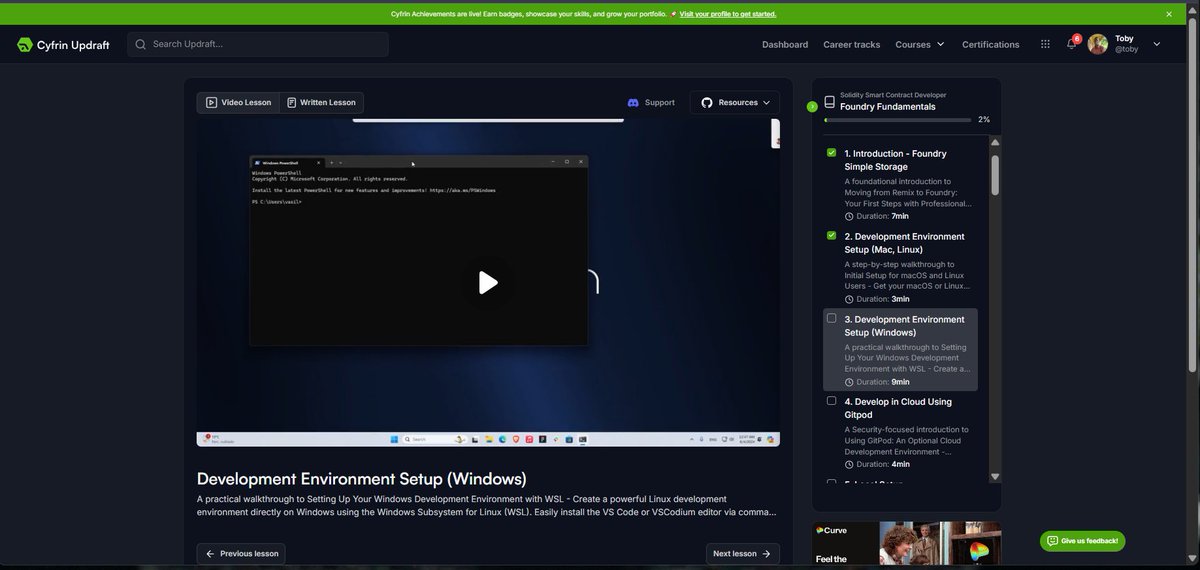Click the Solidity Smart Contract Developer label
Image resolution: width=1200 pixels, height=570 pixels.
pos(893,95)
